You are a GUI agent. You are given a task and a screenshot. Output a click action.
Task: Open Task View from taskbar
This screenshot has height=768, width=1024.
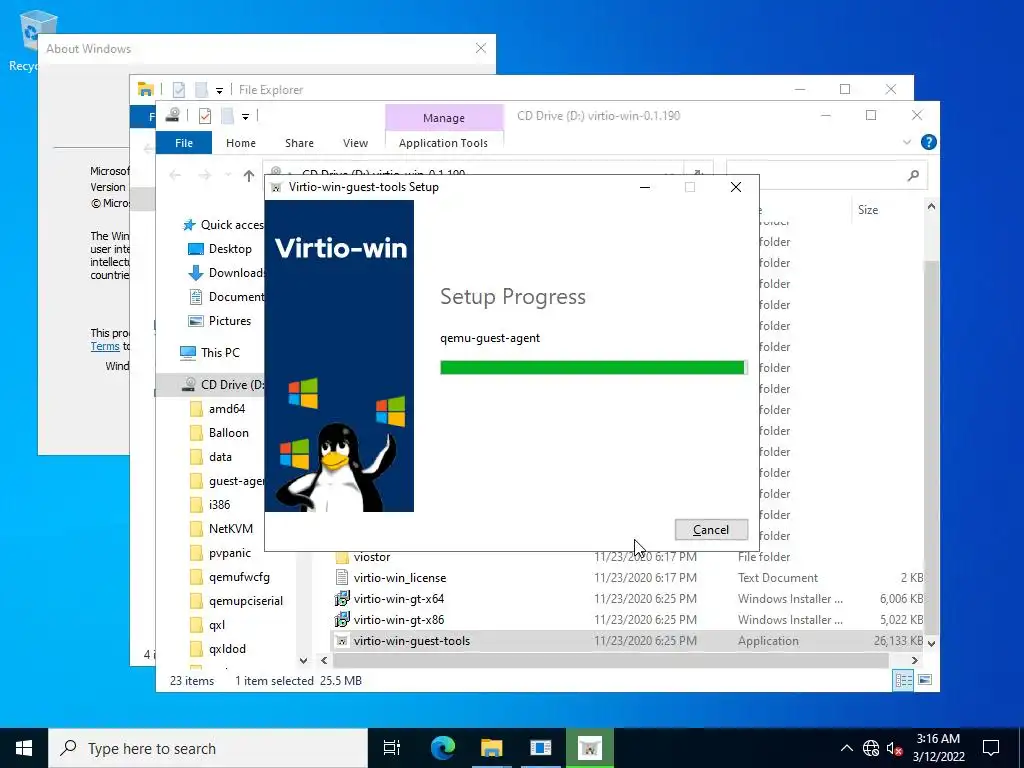coord(392,748)
